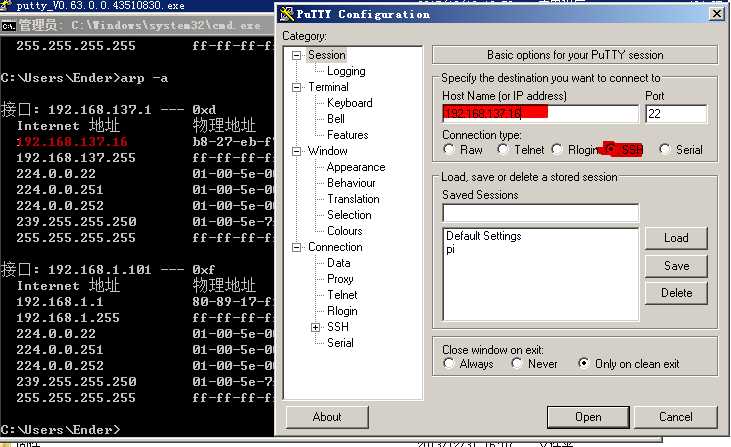Open the Behaviour settings category
731x447 pixels.
pyautogui.click(x=351, y=183)
